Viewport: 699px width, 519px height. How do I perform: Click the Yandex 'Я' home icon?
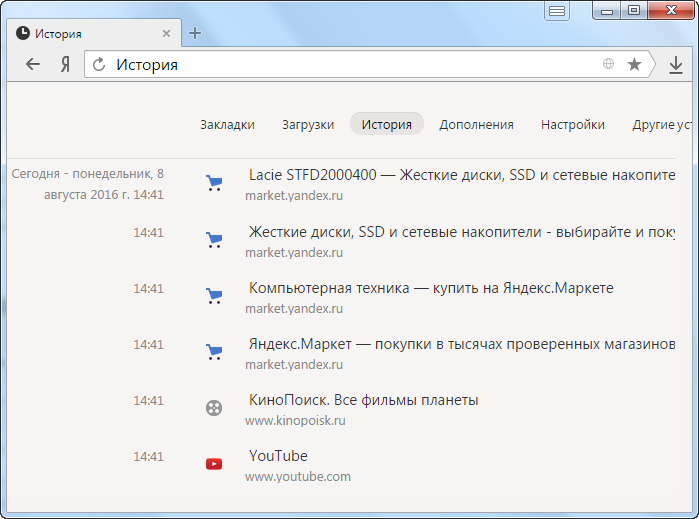coord(65,65)
